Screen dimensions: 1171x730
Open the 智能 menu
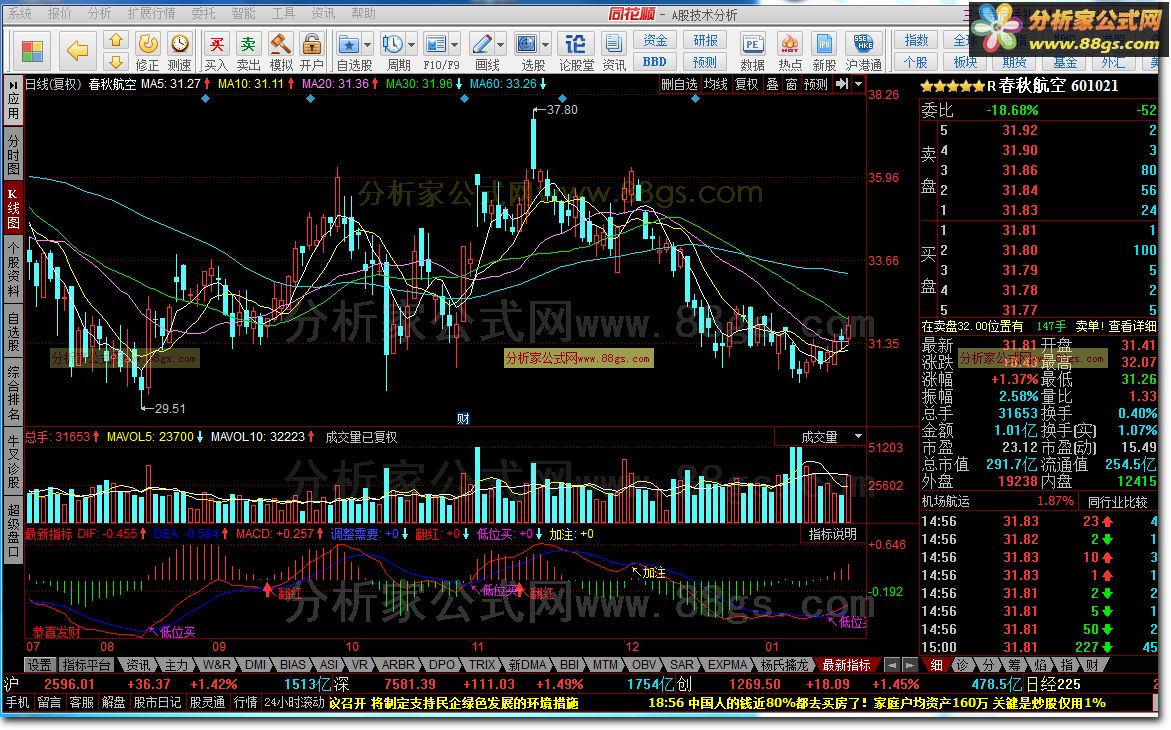point(243,13)
